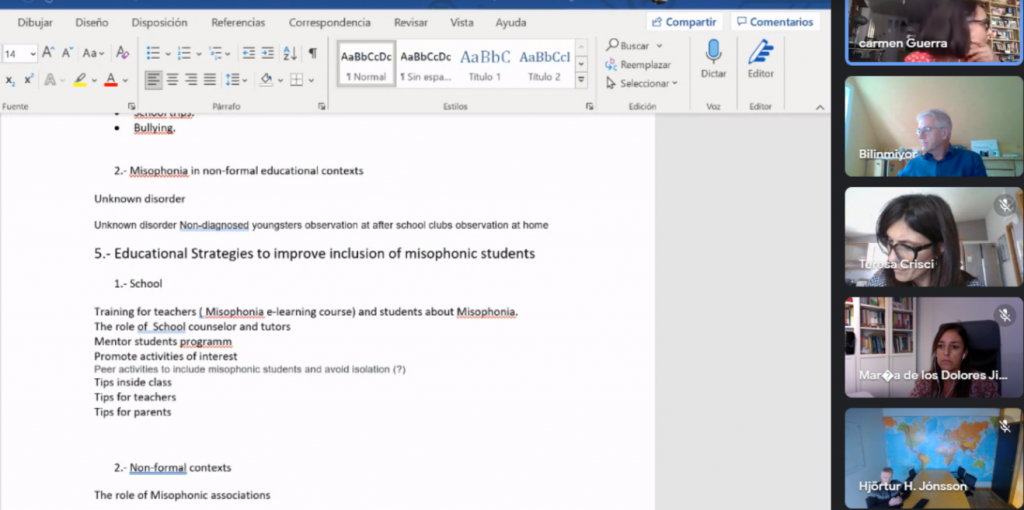Click the misspelled word 'programm' in document

tap(206, 342)
